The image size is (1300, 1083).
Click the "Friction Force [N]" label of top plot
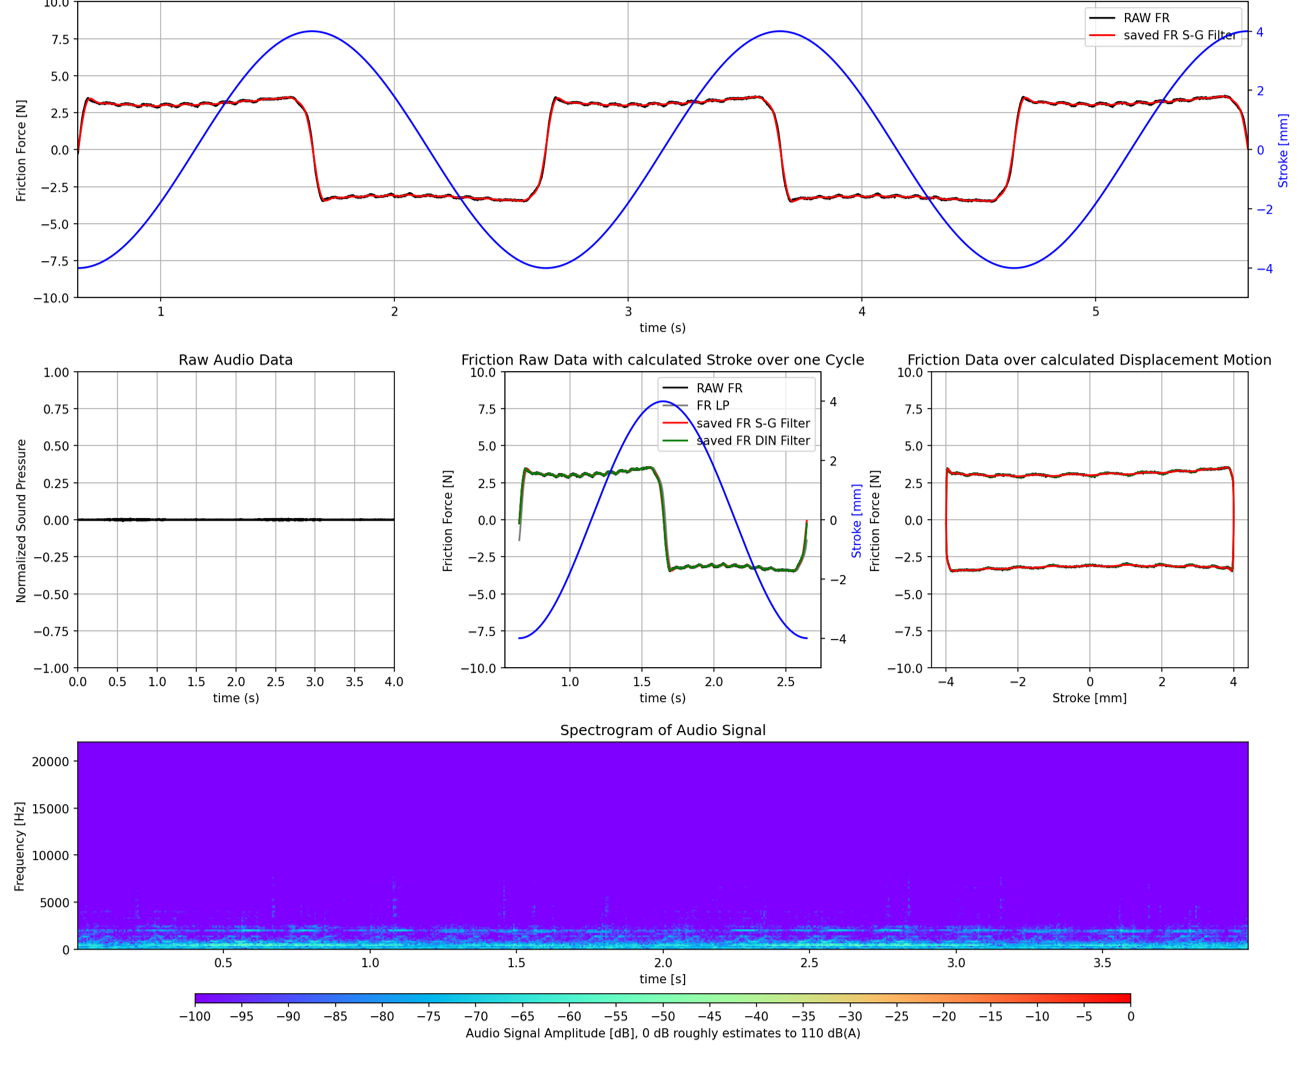click(x=21, y=150)
